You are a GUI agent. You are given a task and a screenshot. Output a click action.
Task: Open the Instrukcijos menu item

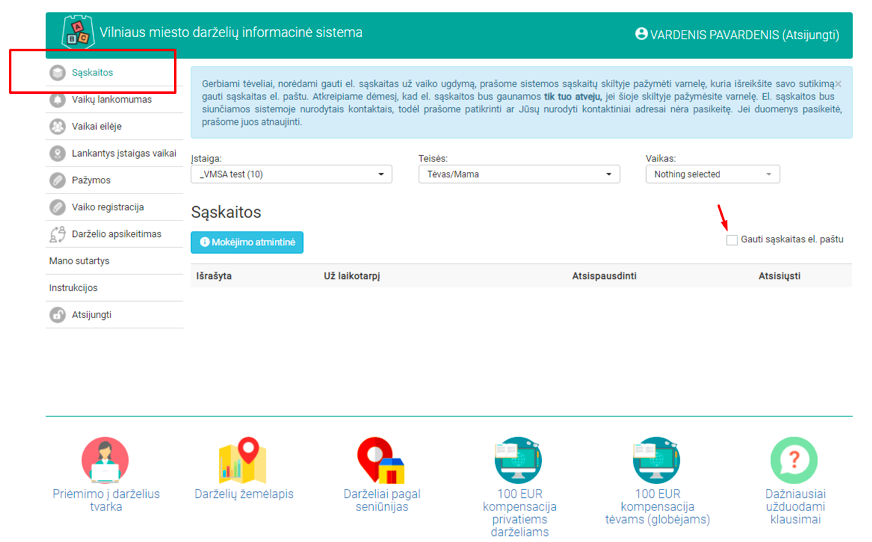(x=73, y=288)
